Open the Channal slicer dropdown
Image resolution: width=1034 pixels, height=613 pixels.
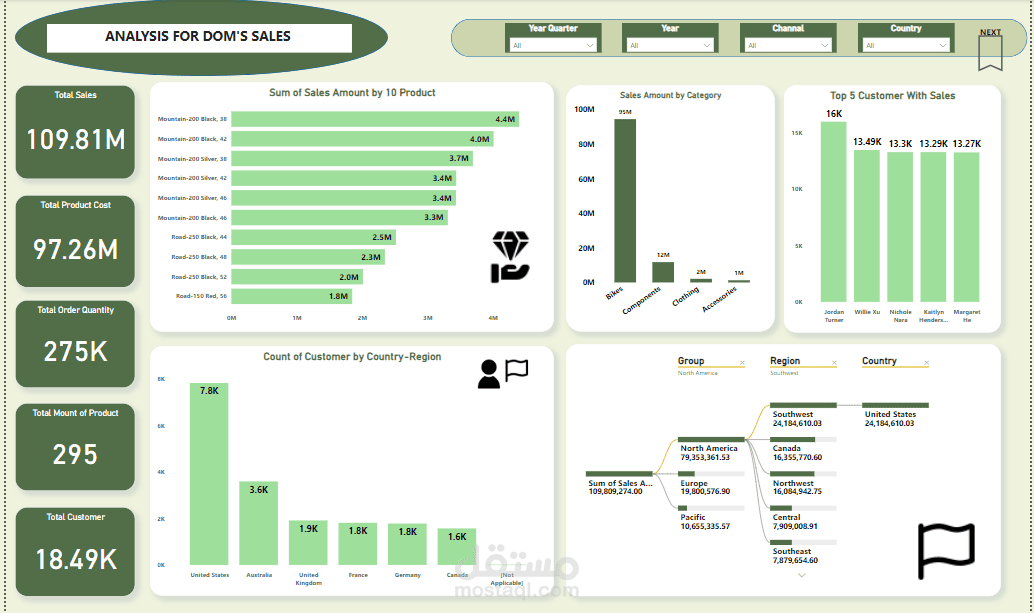pyautogui.click(x=788, y=45)
